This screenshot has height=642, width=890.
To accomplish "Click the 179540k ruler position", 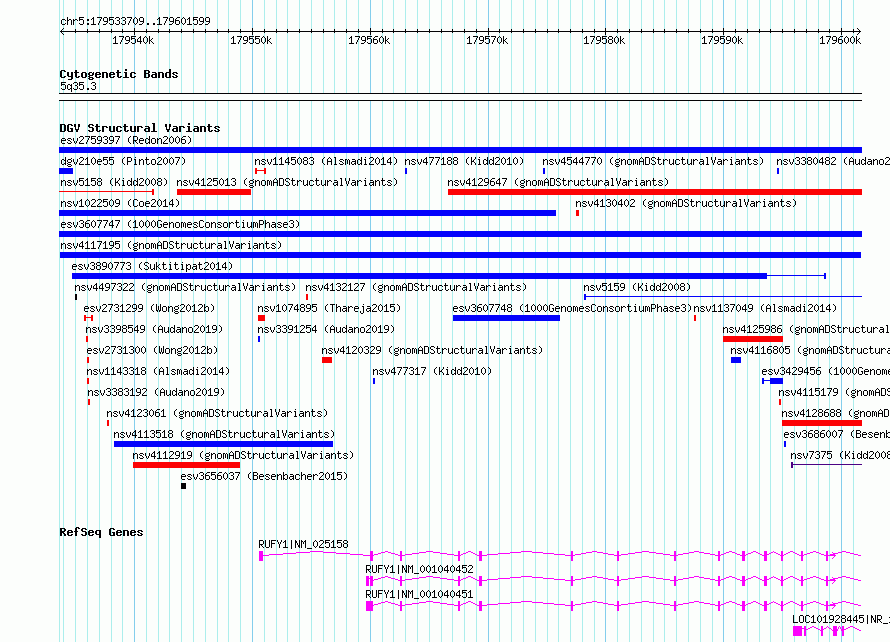I will pos(133,40).
